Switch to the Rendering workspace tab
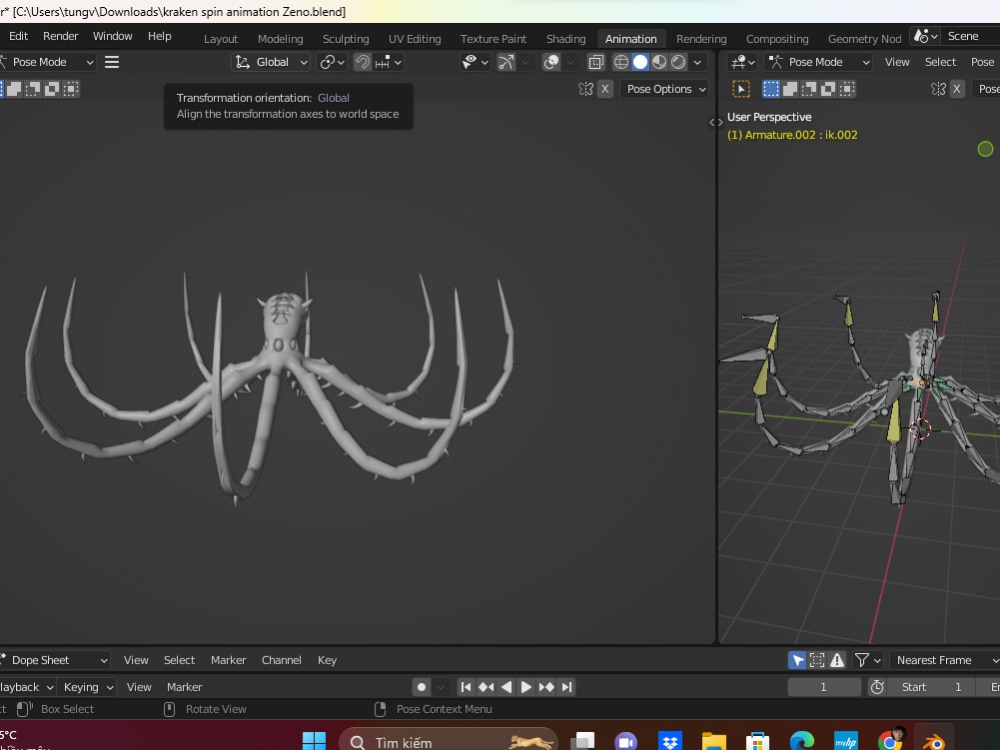 pyautogui.click(x=701, y=39)
